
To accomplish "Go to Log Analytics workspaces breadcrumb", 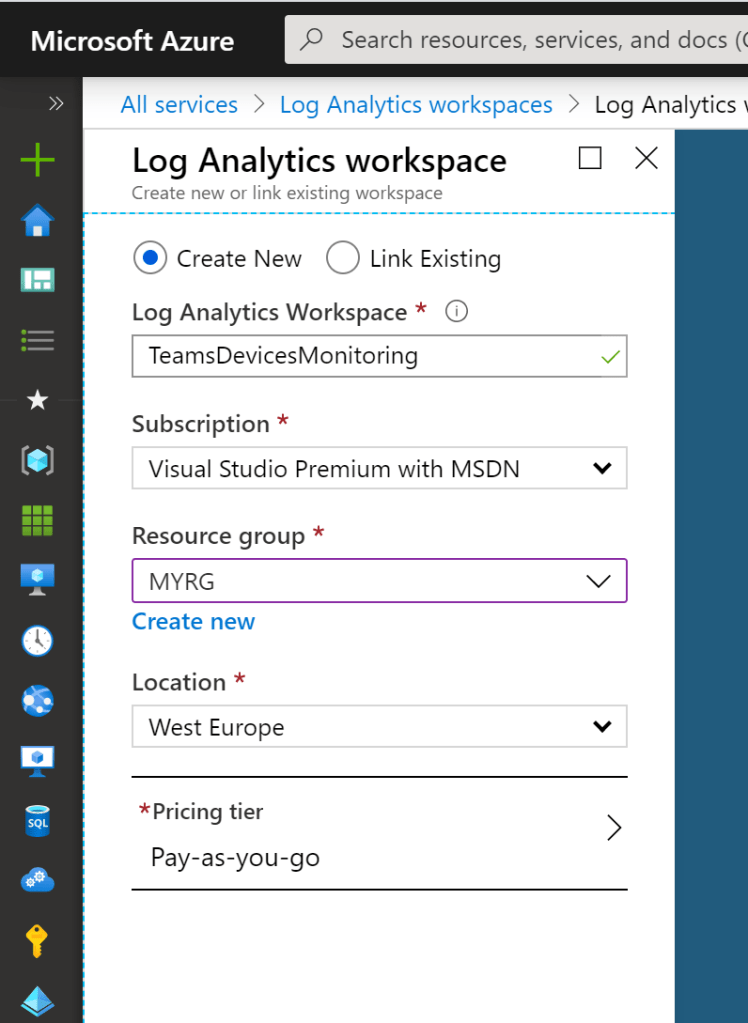I will click(416, 105).
